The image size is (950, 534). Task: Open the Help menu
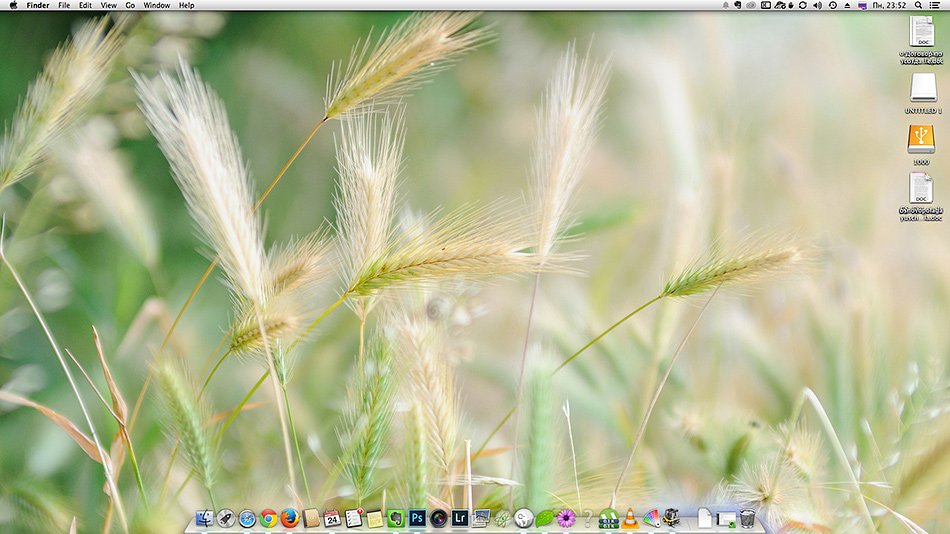point(187,5)
